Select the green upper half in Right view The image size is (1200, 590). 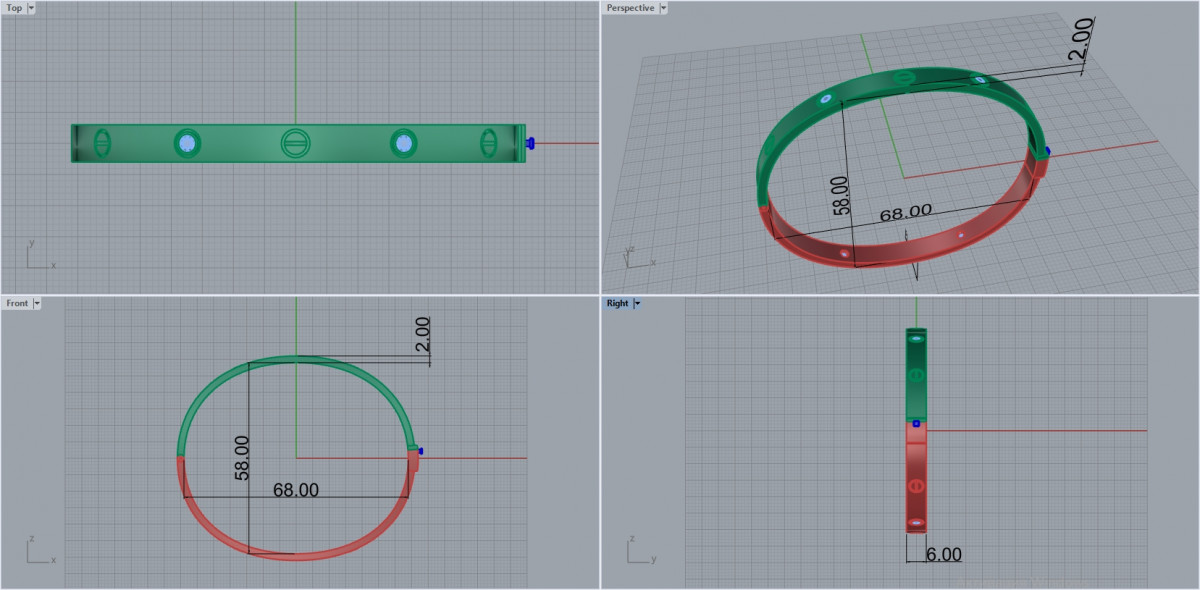(x=917, y=374)
